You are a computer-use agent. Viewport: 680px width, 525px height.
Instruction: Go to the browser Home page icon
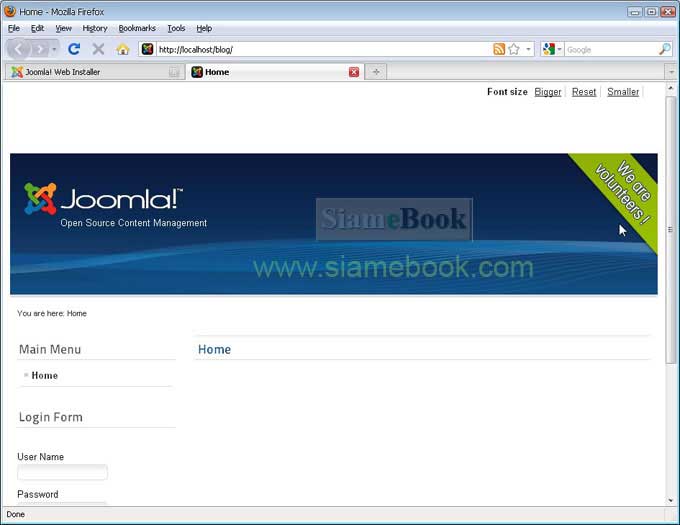coord(123,49)
